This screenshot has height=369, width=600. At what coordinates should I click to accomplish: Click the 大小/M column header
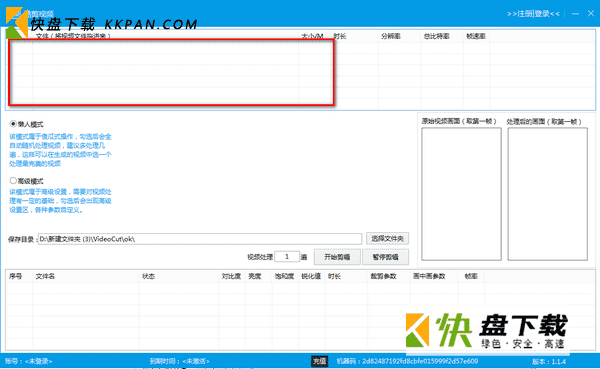click(312, 36)
